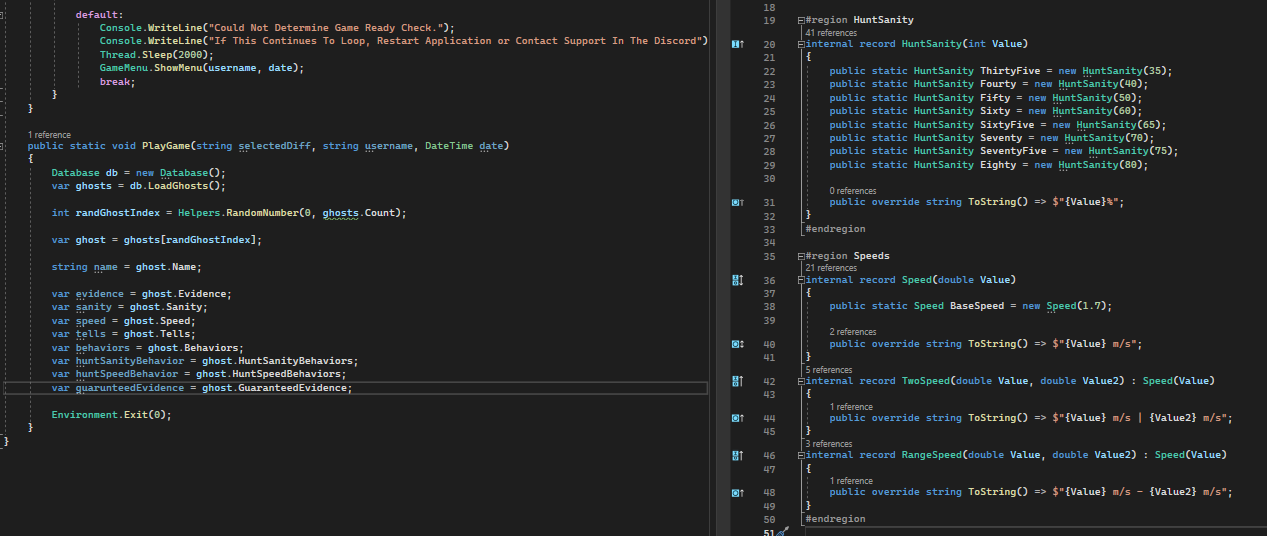Click the override margin icon on line 44

pos(737,418)
